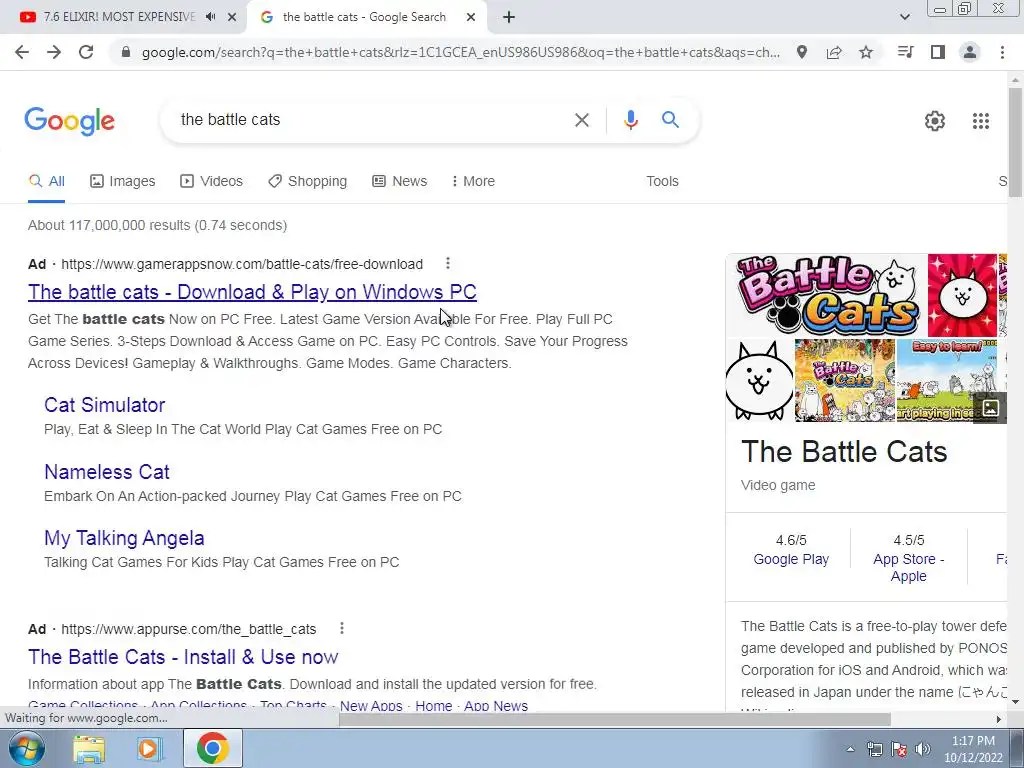
Task: Open Cat Simulator sitelink
Action: [x=104, y=405]
